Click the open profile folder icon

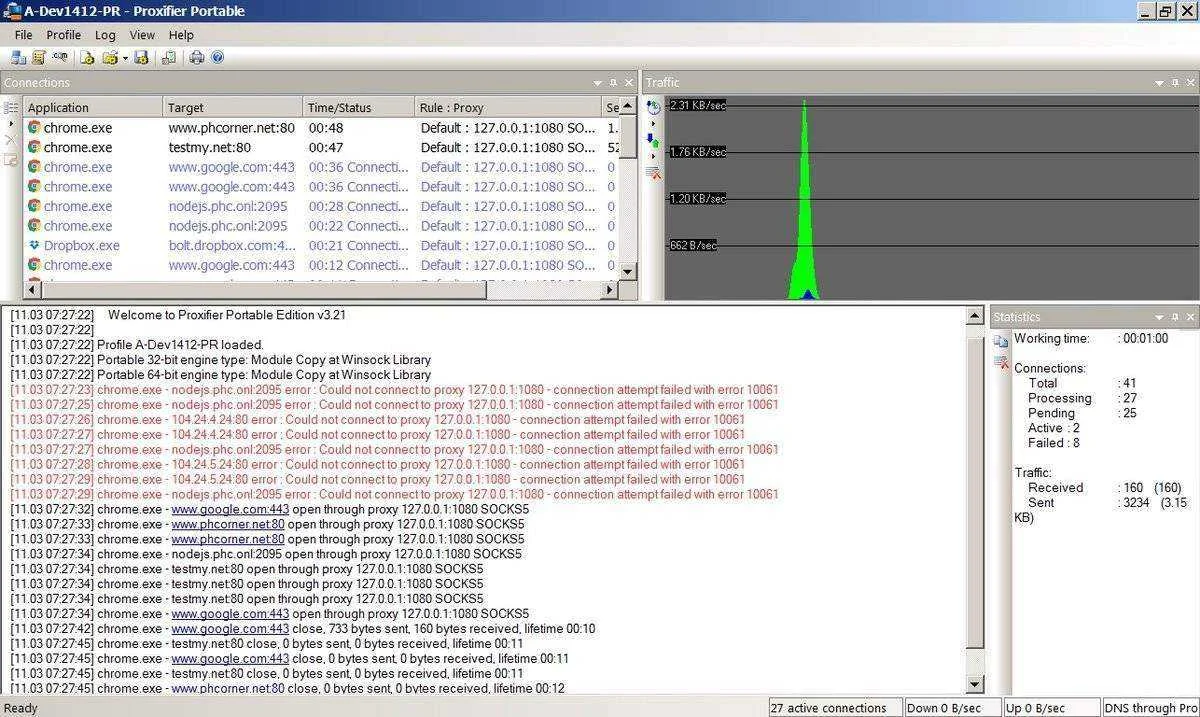[109, 58]
